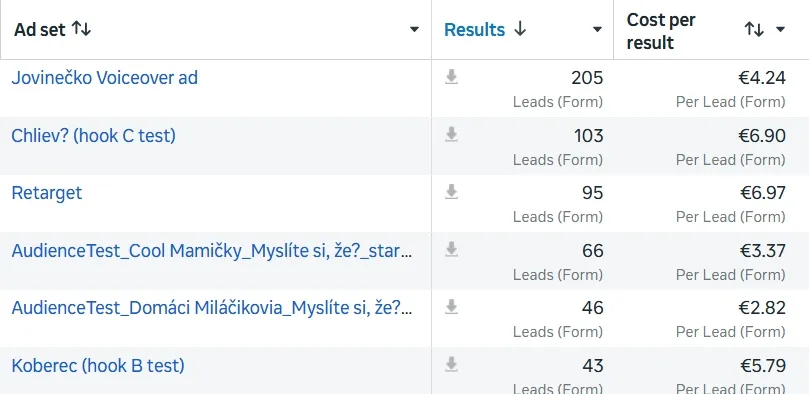Click download icon in Chliev? (hook C test) row
809x394 pixels.
coord(451,135)
